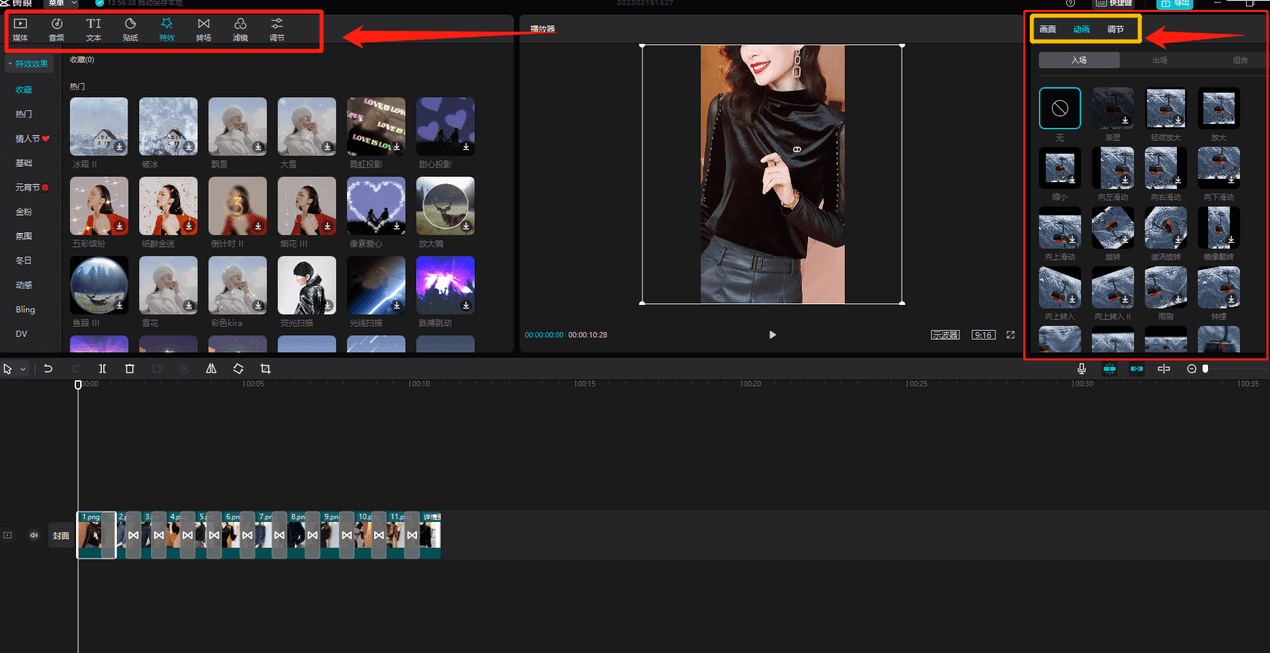Viewport: 1270px width, 653px height.
Task: Toggle track lock icon at timeline left
Action: 8,535
